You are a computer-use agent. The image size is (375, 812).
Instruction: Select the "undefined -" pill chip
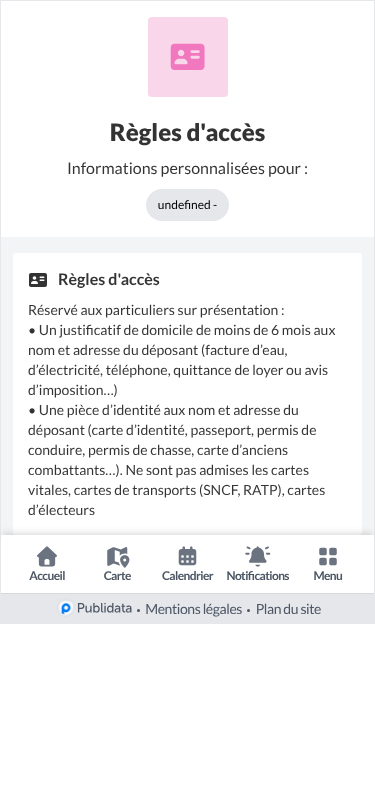tap(188, 205)
